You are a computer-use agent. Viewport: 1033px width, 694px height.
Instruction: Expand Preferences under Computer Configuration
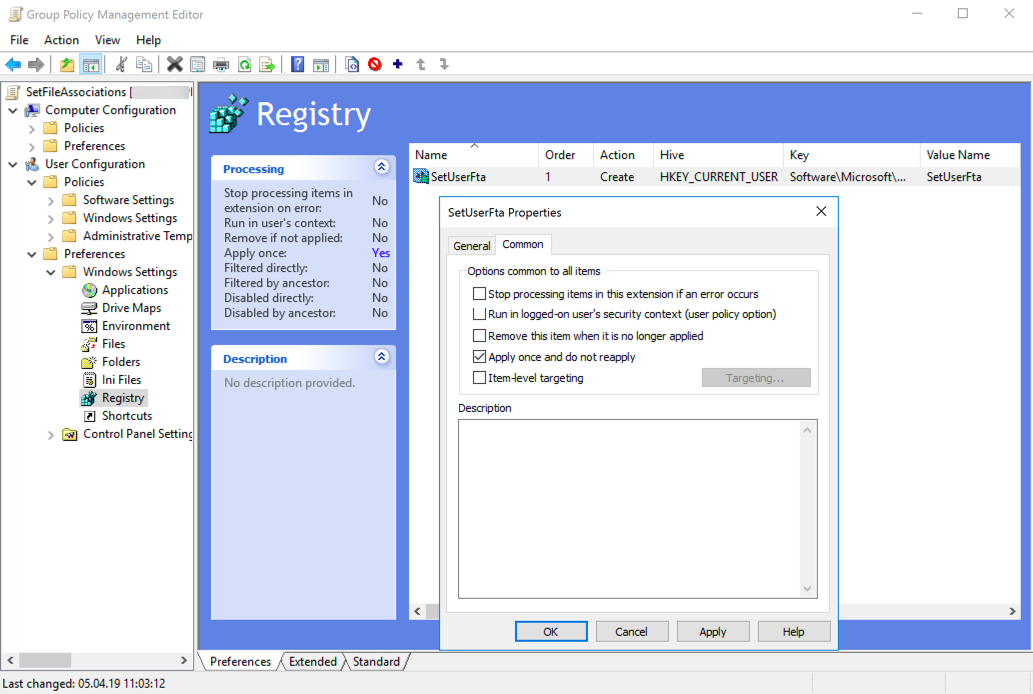point(32,146)
